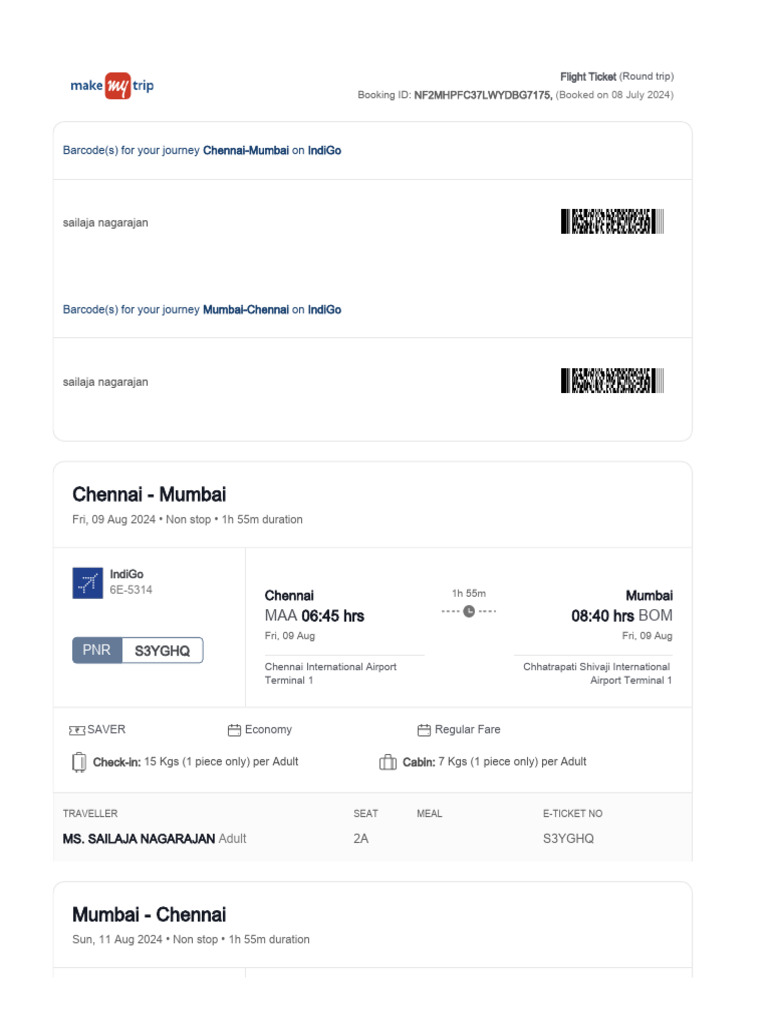
Task: Click the icon beside Economy
Action: point(234,730)
